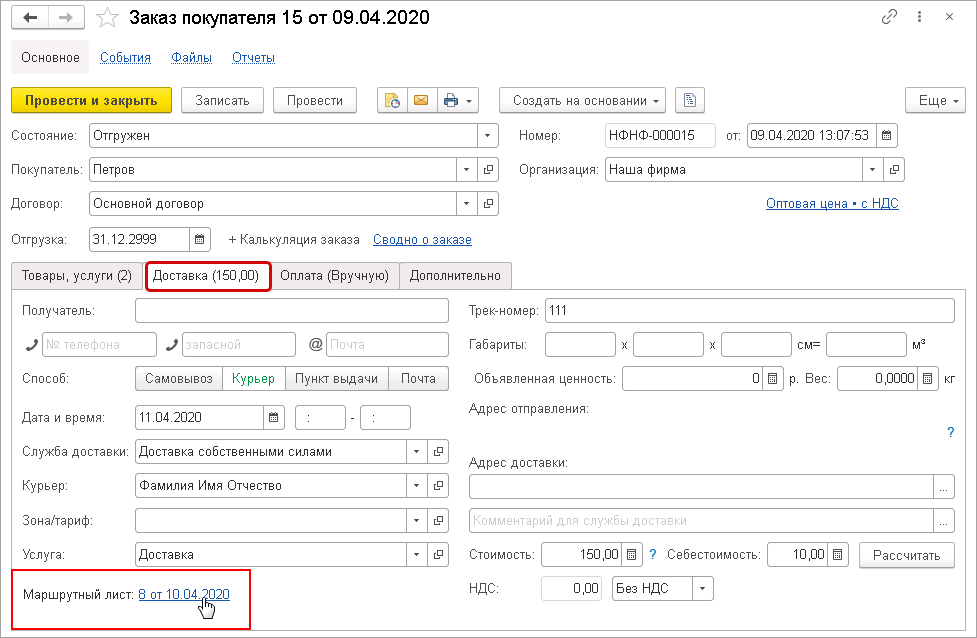Click the copy link icon in title bar
The height and width of the screenshot is (638, 977).
tap(889, 18)
